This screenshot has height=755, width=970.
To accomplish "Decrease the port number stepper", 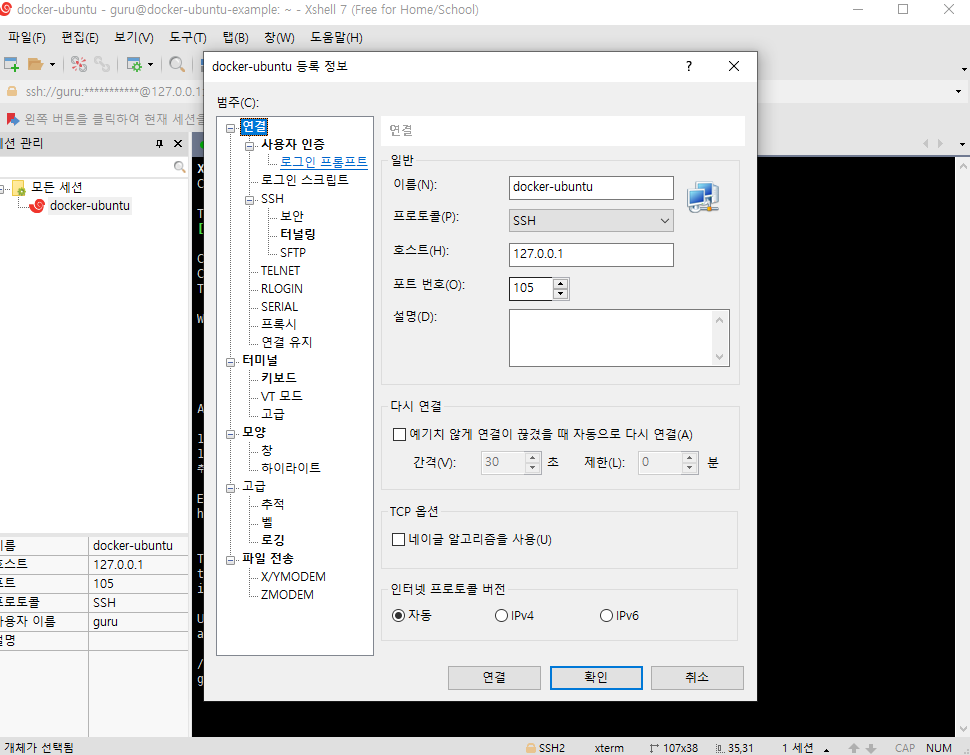I will click(x=560, y=294).
